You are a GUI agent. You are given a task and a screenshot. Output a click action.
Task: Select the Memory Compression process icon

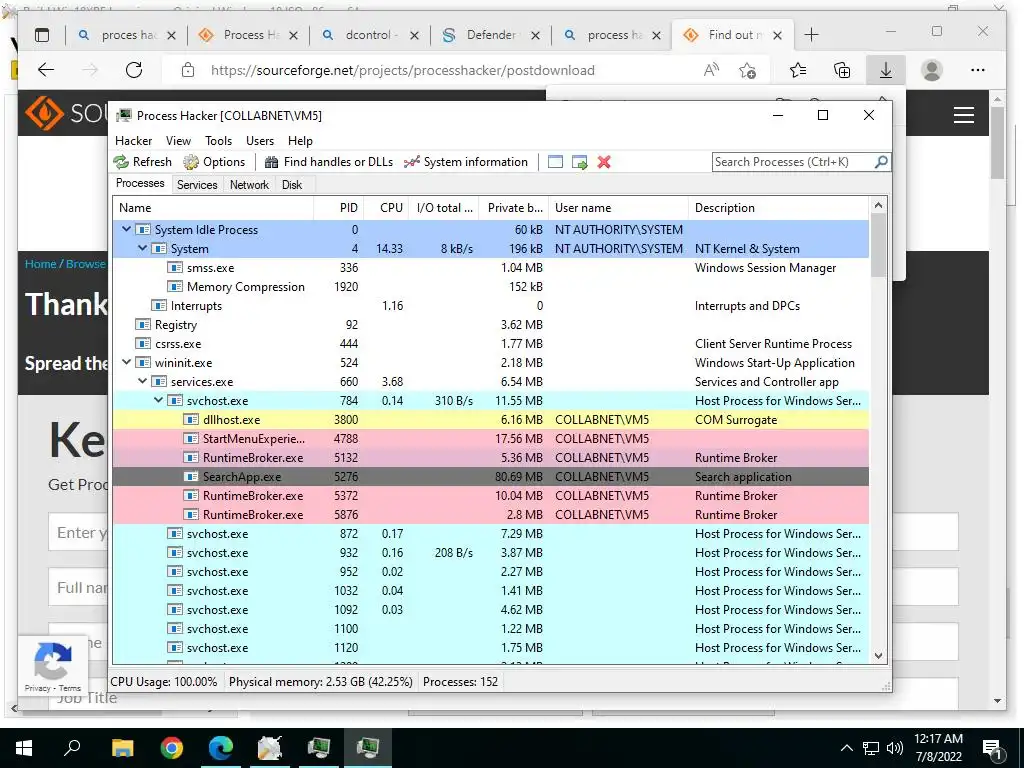tap(175, 287)
